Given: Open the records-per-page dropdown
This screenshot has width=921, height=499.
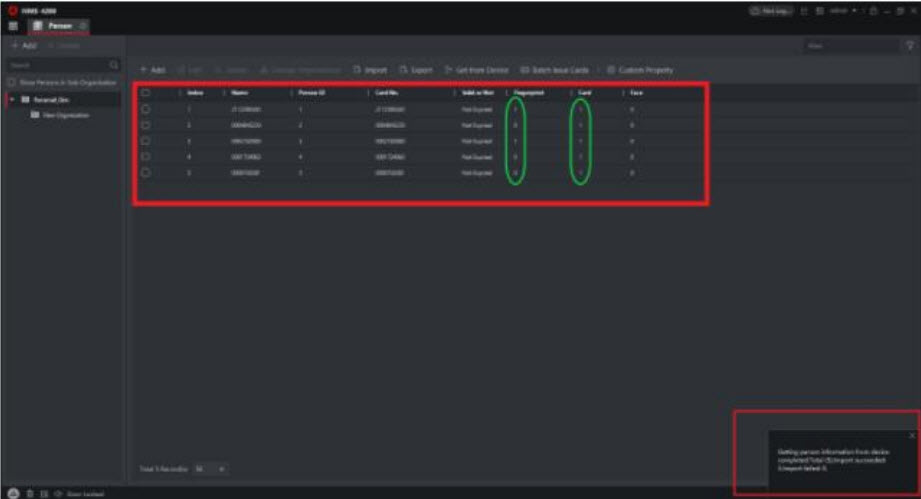Looking at the screenshot, I should tap(210, 468).
